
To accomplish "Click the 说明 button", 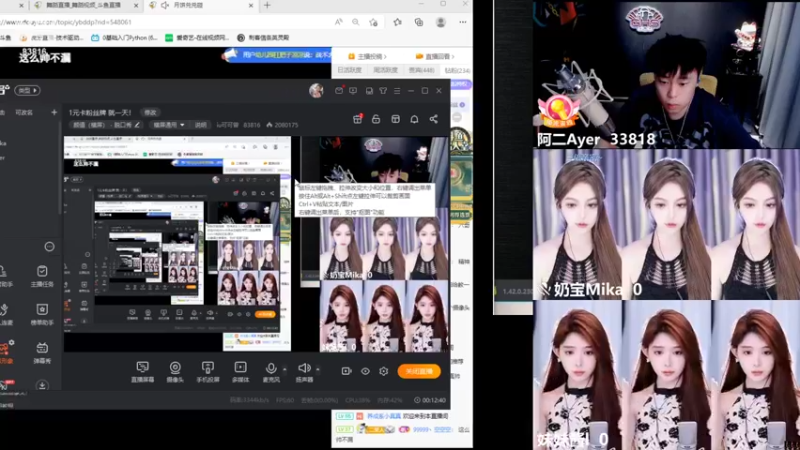I will coord(201,125).
